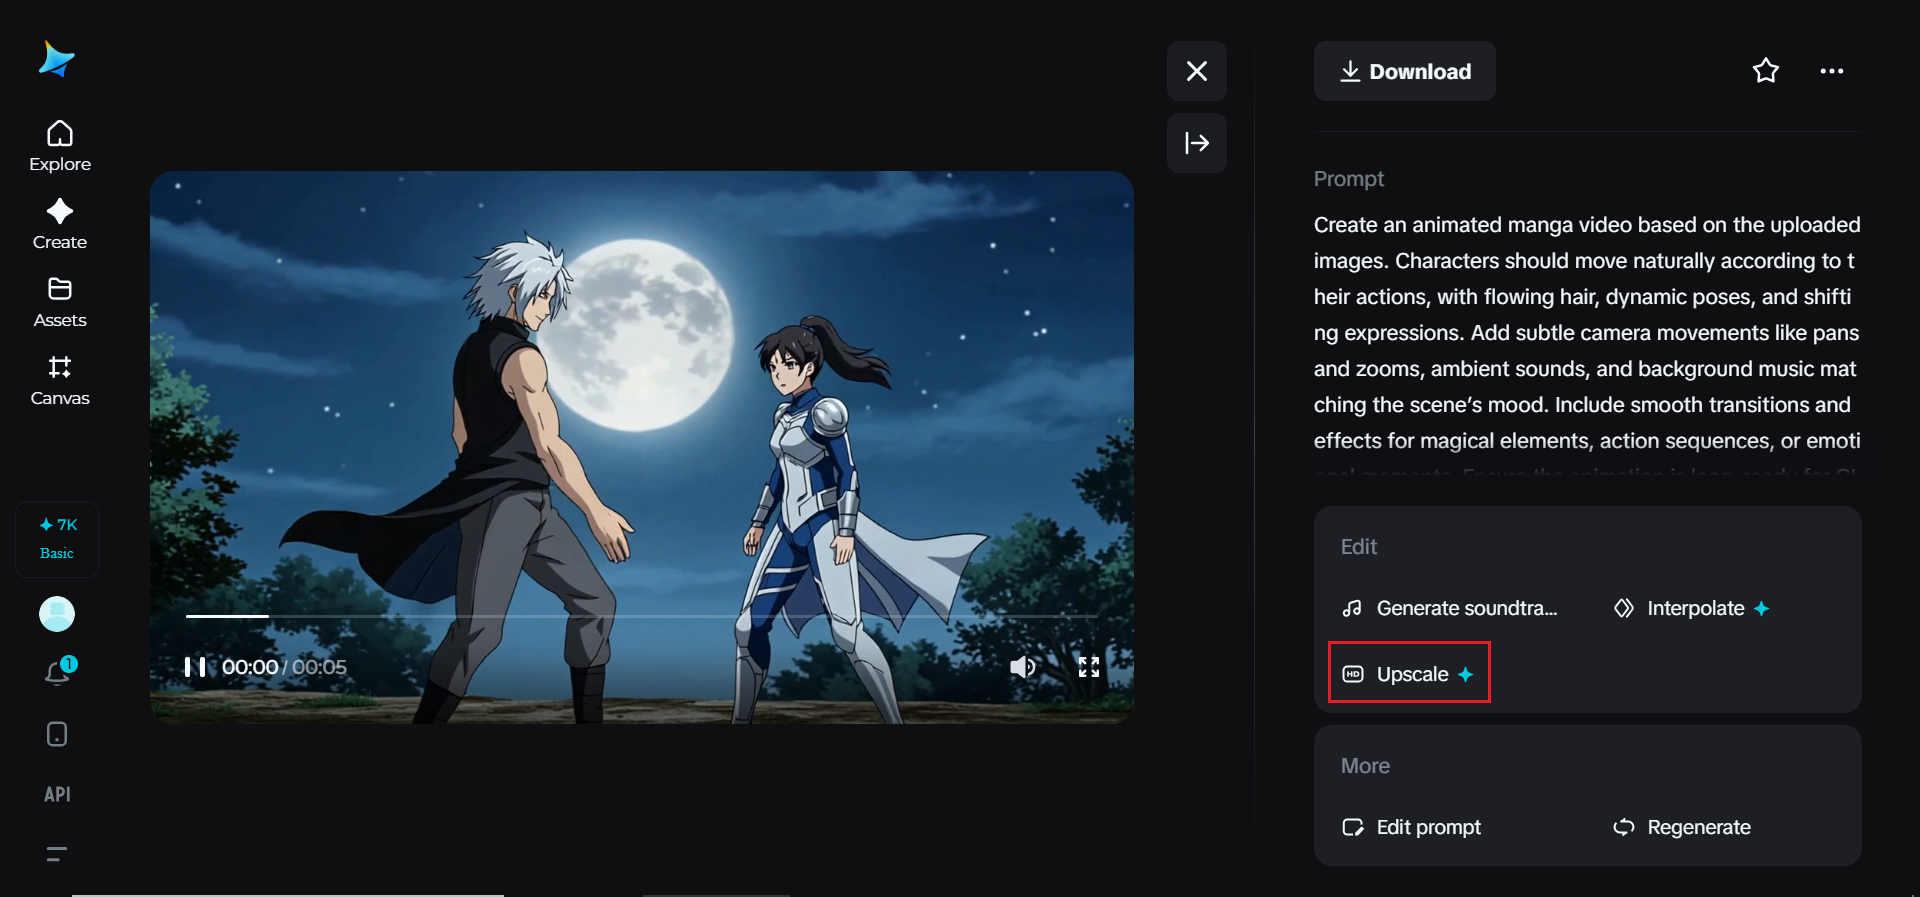Click the Interpolate option
The width and height of the screenshot is (1920, 897).
coord(1692,608)
